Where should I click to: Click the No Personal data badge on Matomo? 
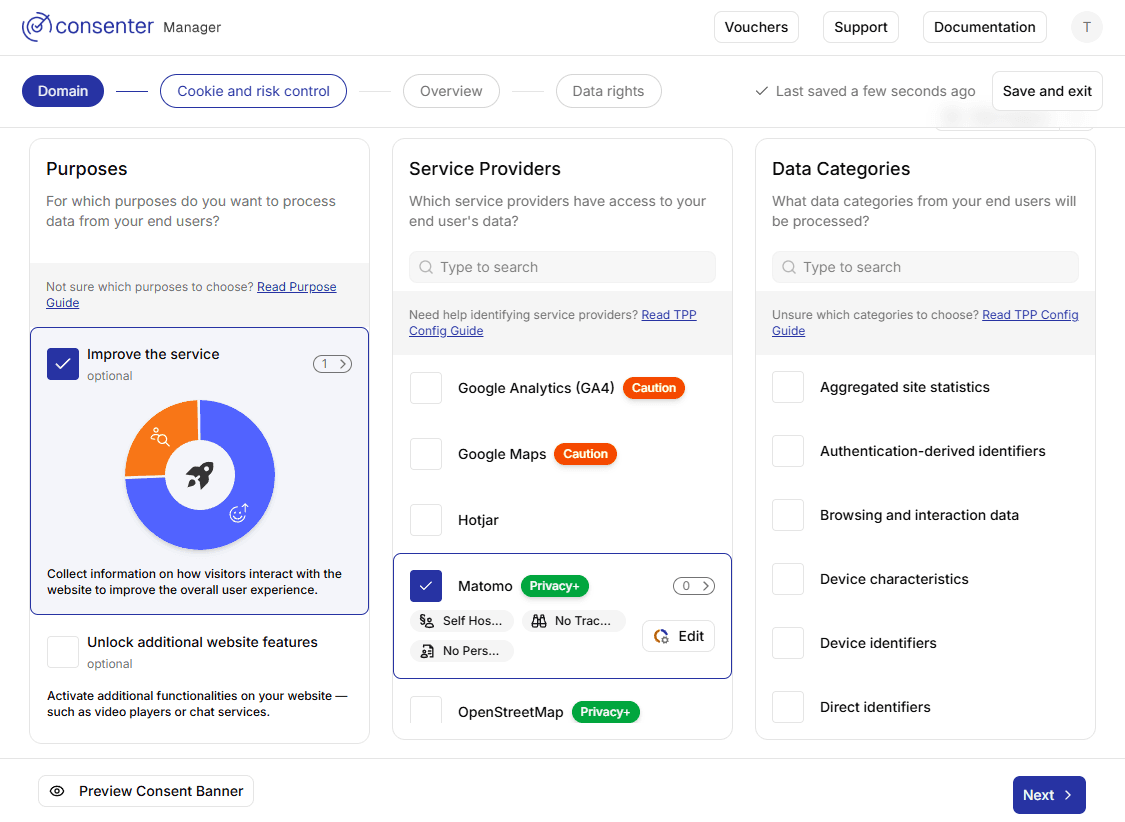point(461,651)
